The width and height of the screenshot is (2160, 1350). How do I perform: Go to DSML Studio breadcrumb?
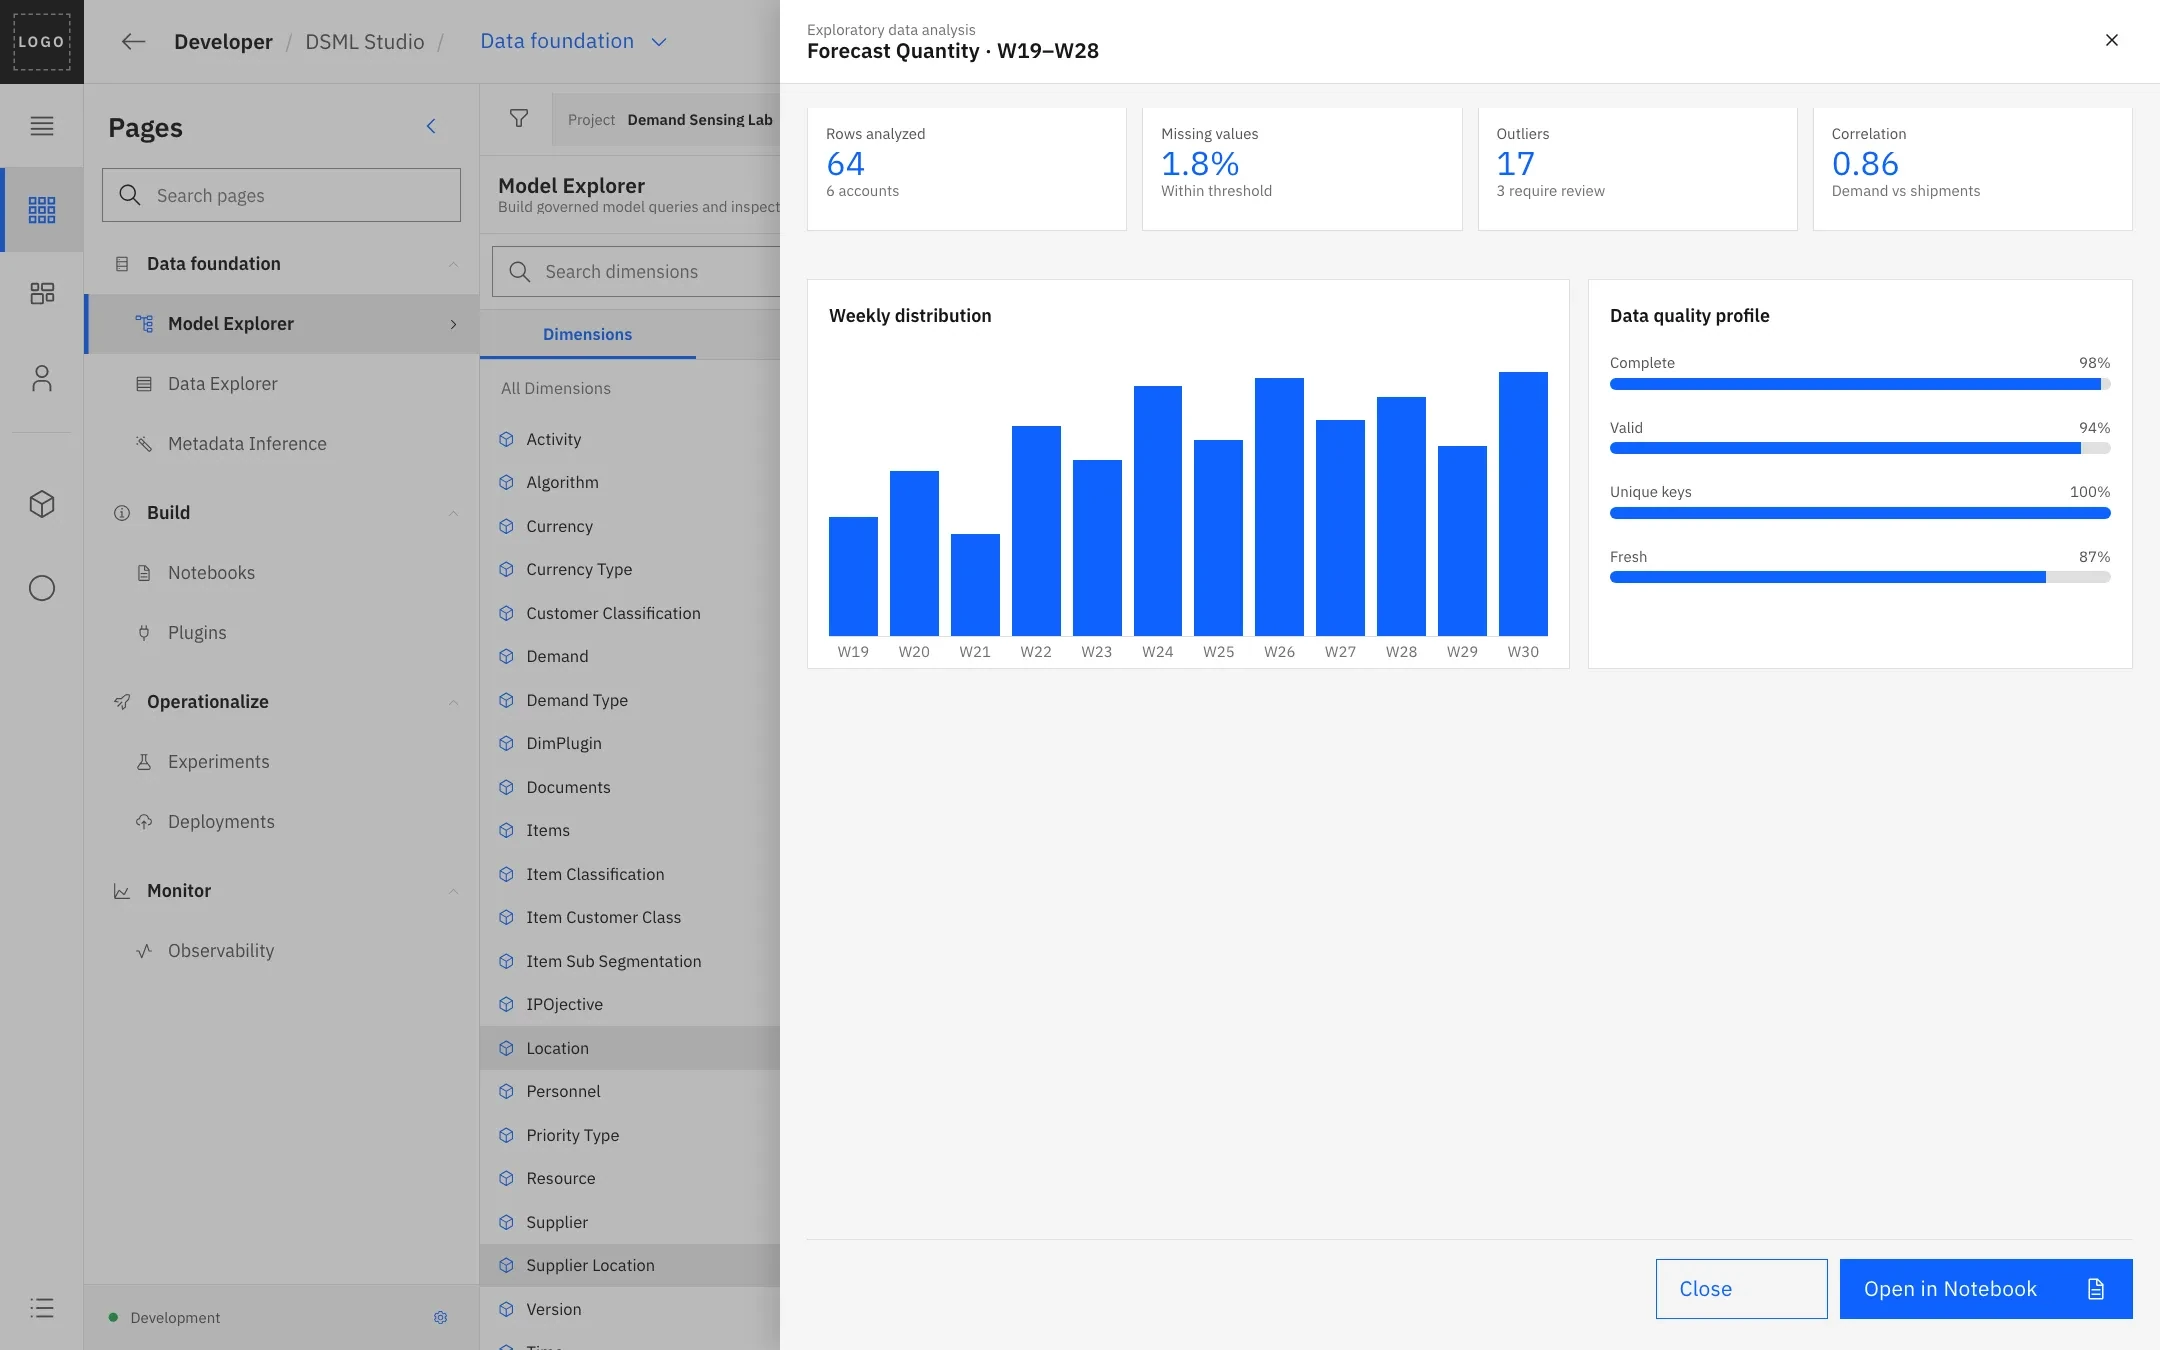pyautogui.click(x=364, y=41)
